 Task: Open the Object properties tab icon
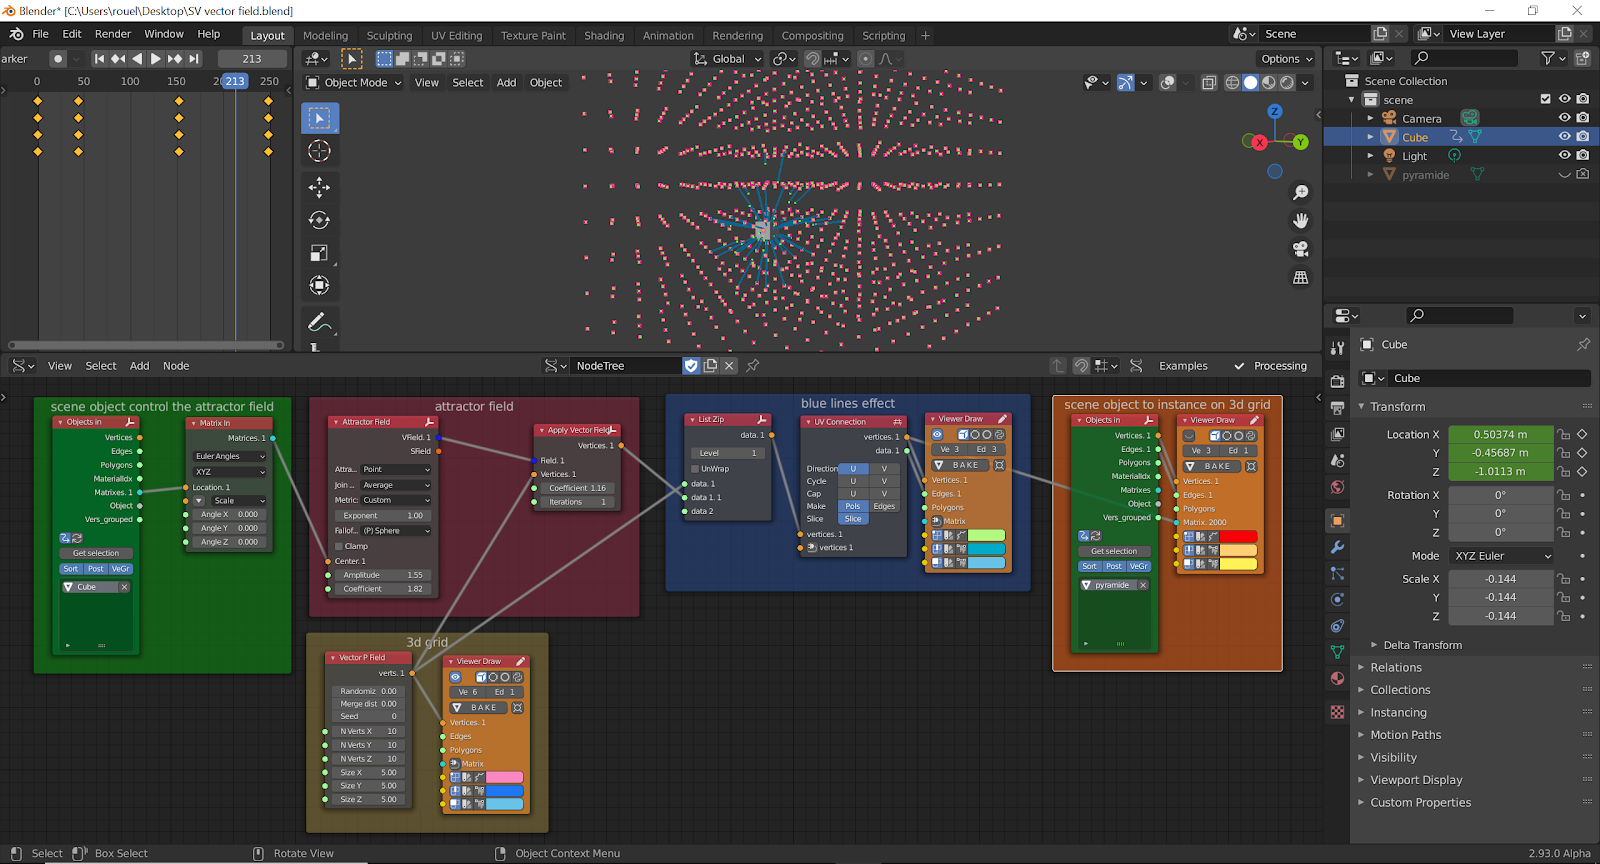tap(1337, 521)
